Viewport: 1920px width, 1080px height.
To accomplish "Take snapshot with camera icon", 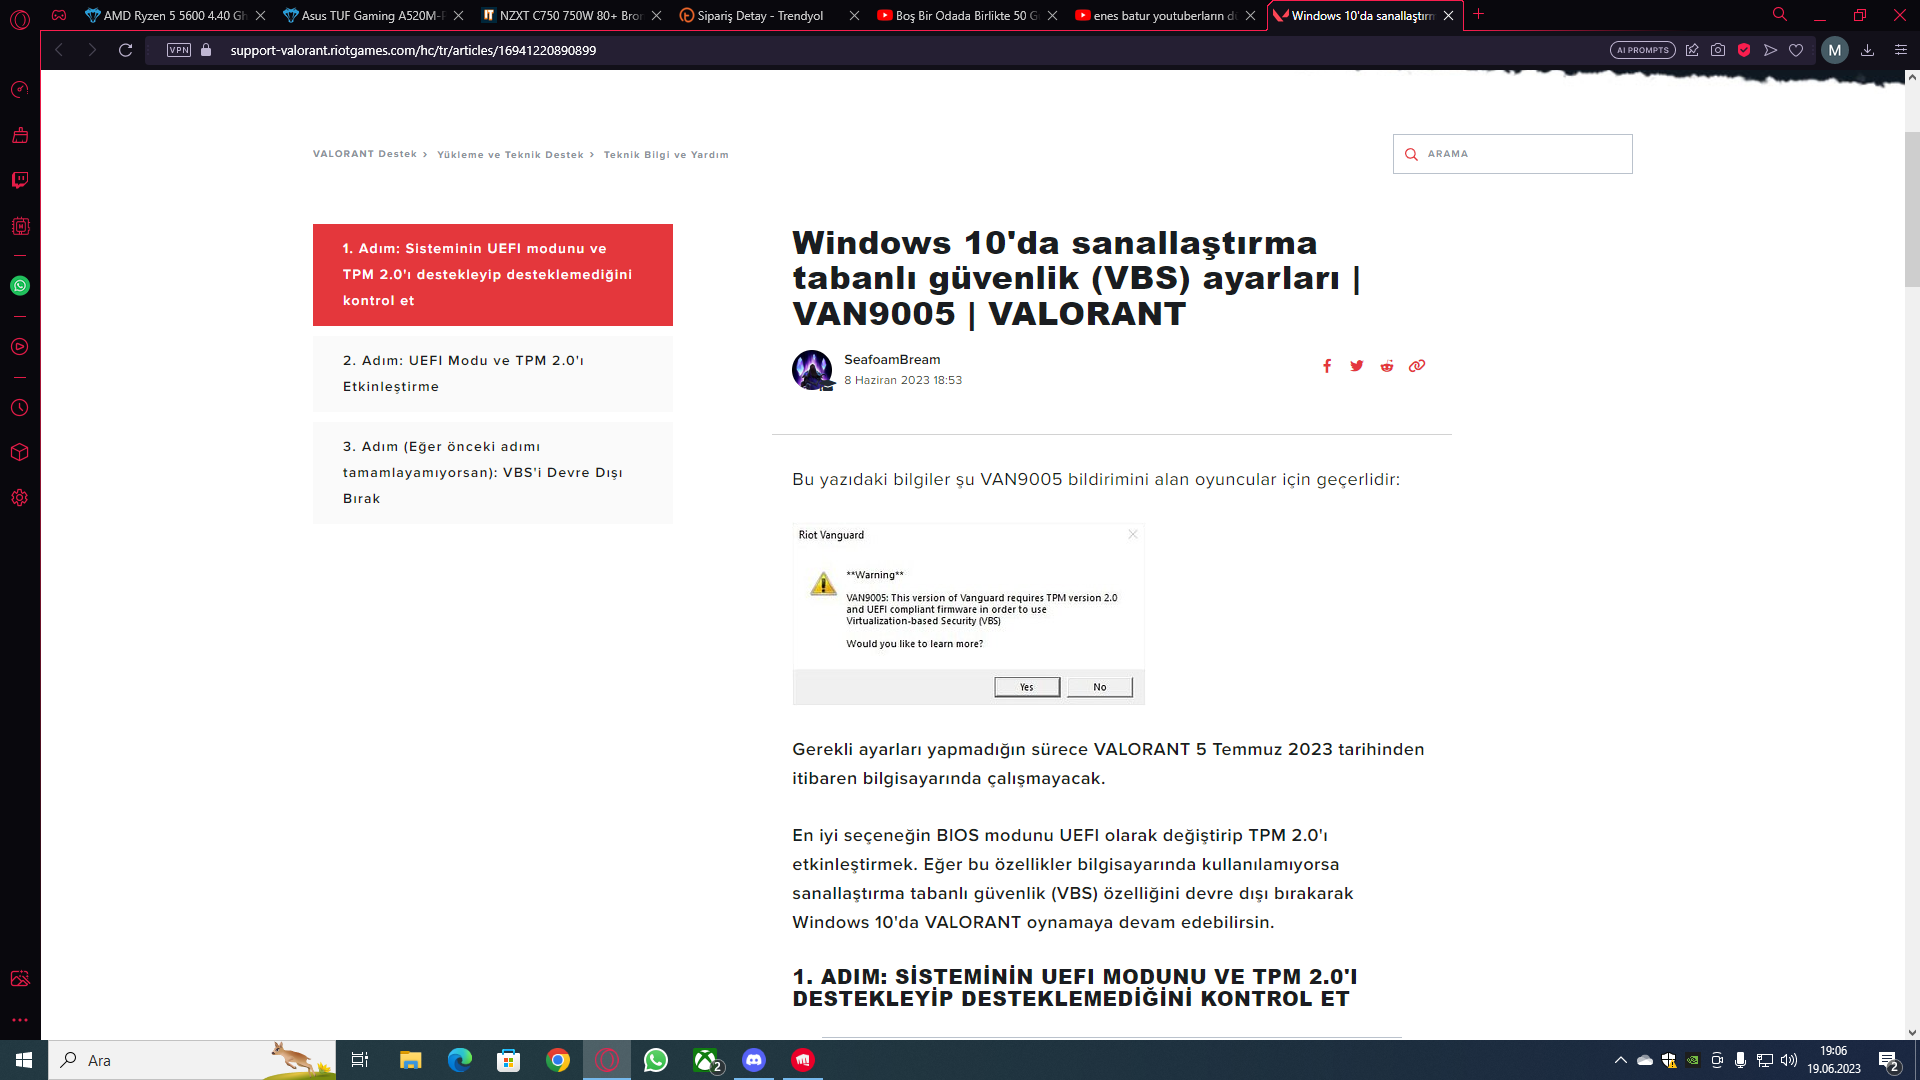I will click(x=1718, y=50).
